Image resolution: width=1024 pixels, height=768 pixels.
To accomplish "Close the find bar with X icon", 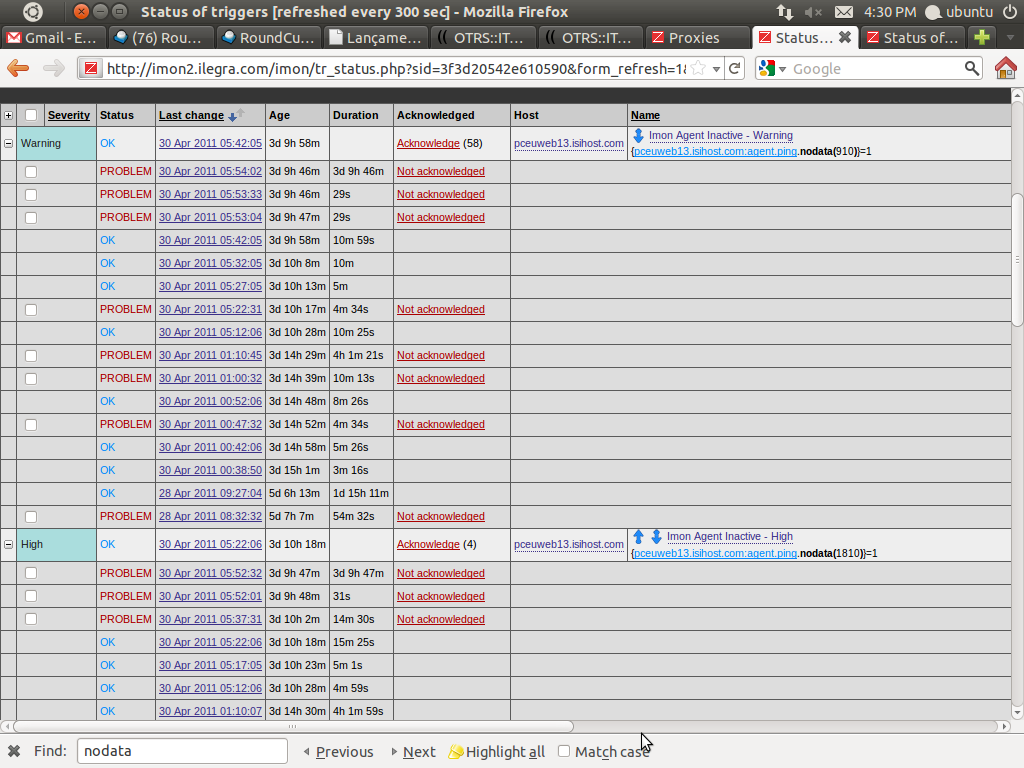I will point(14,751).
